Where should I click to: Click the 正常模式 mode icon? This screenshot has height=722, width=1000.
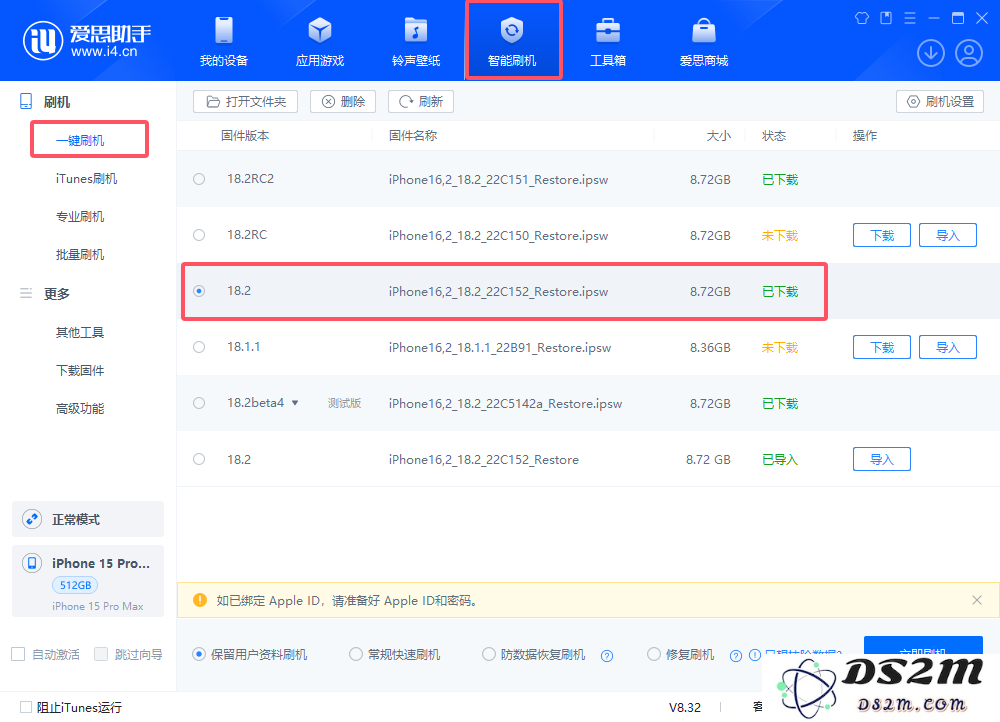pyautogui.click(x=32, y=519)
